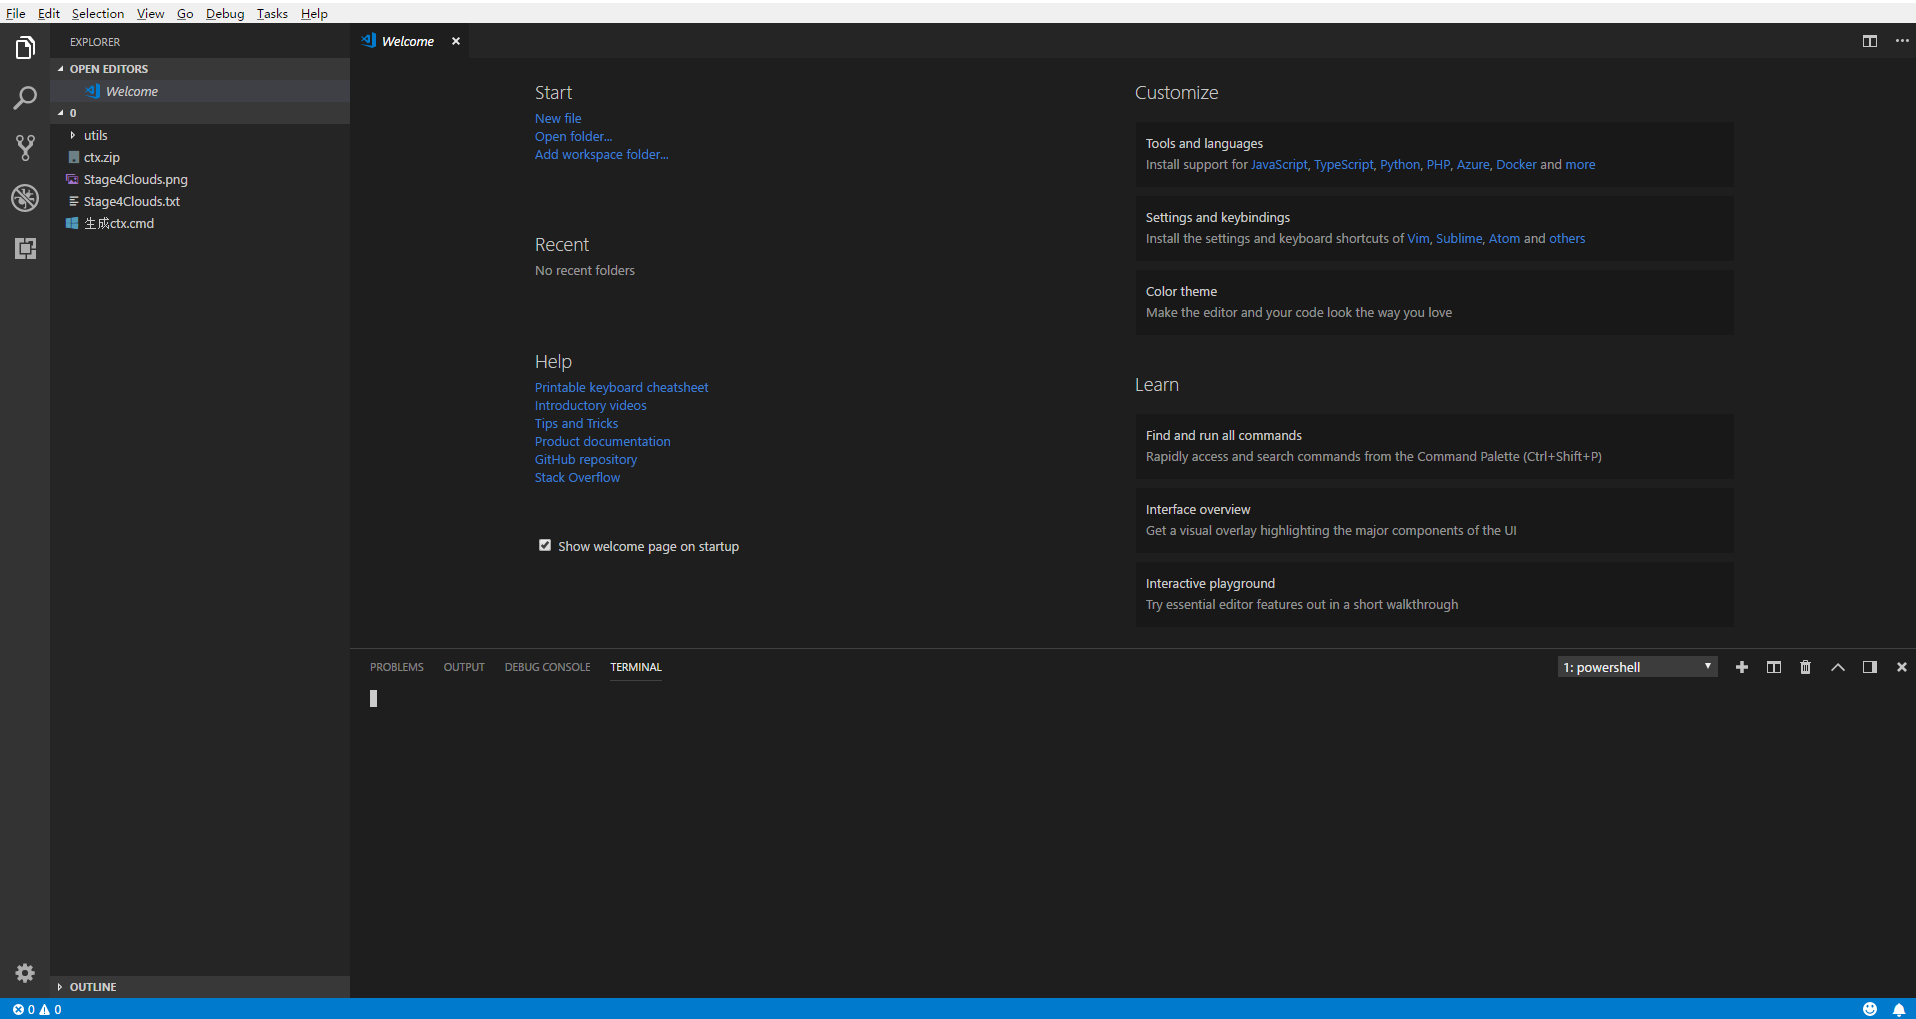Switch to the OUTPUT tab

(463, 666)
